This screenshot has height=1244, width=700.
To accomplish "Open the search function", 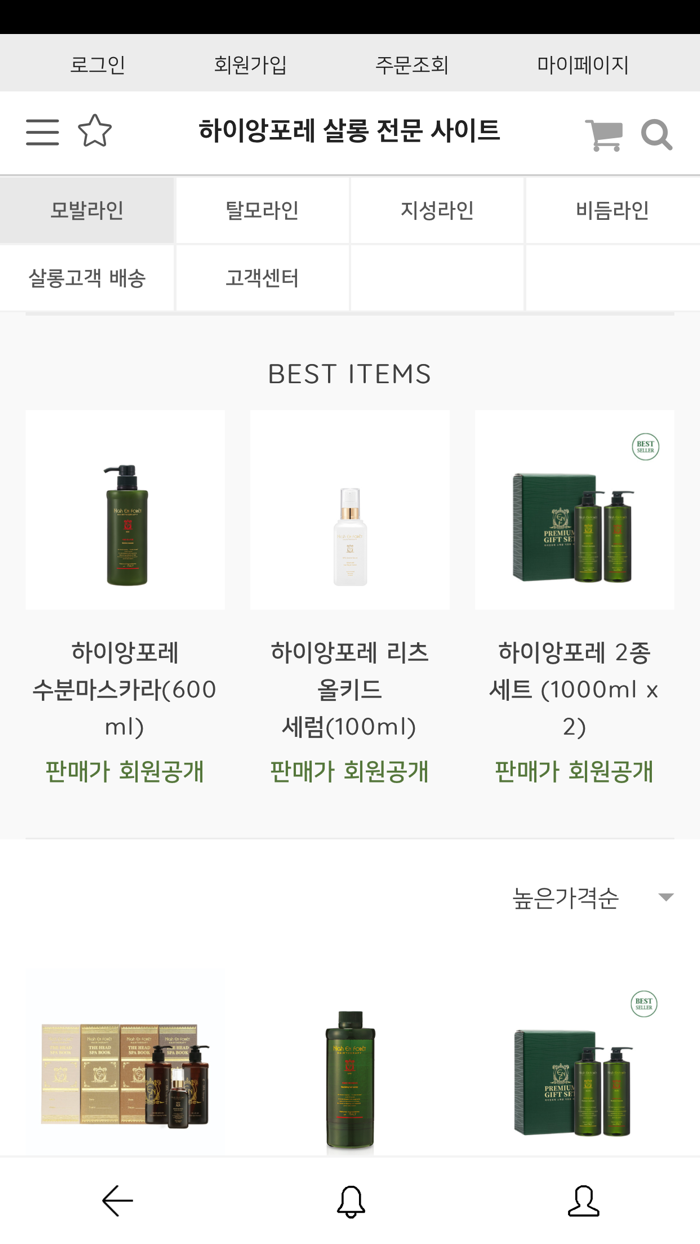I will click(x=658, y=134).
